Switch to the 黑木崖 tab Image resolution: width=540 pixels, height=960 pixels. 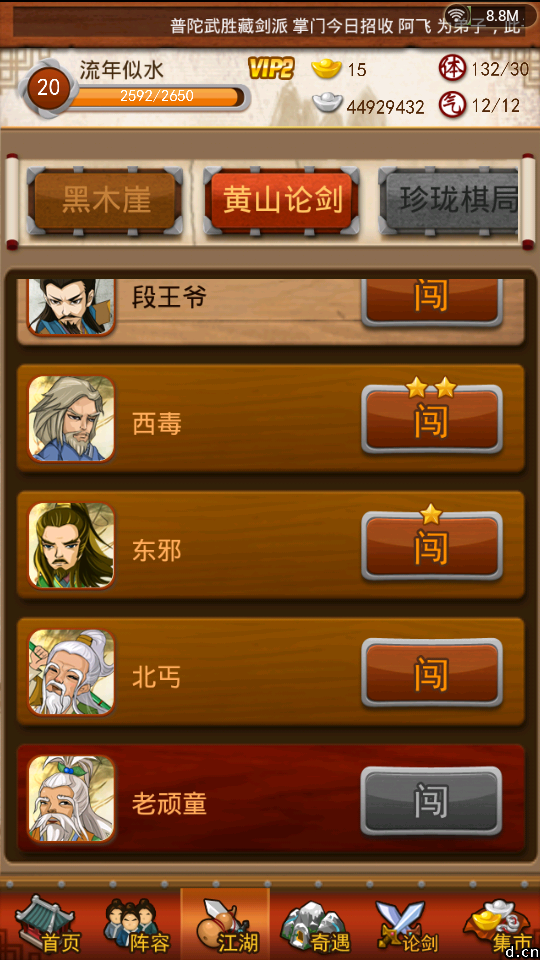pyautogui.click(x=106, y=201)
